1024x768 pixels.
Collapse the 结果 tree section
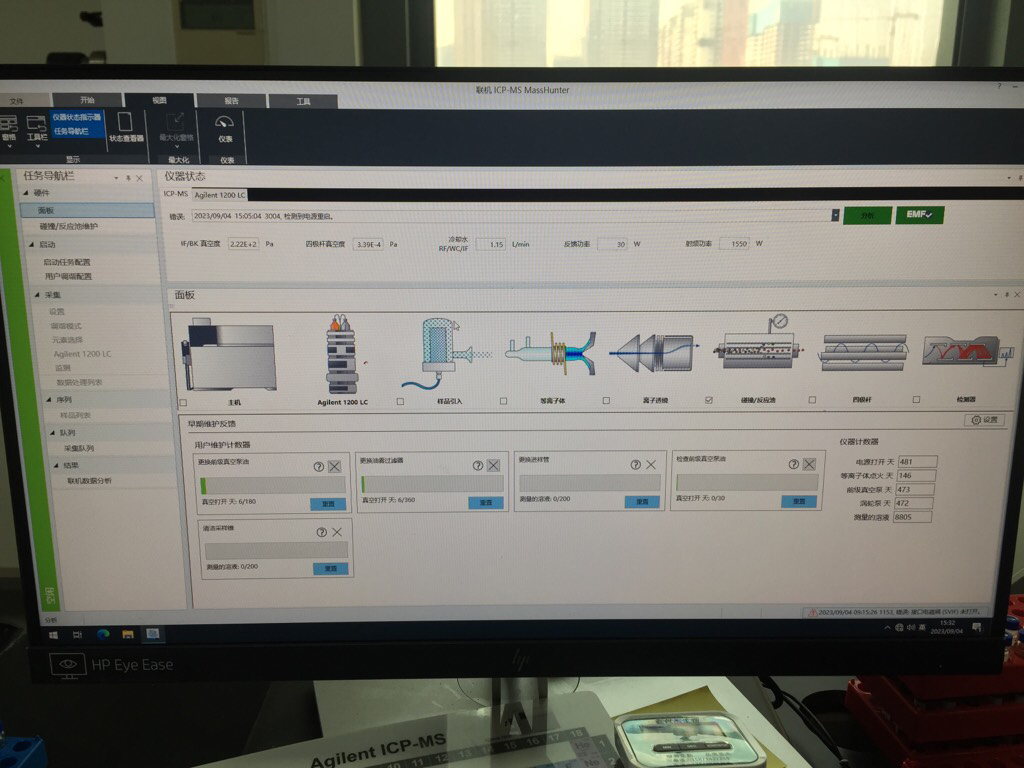coord(56,465)
